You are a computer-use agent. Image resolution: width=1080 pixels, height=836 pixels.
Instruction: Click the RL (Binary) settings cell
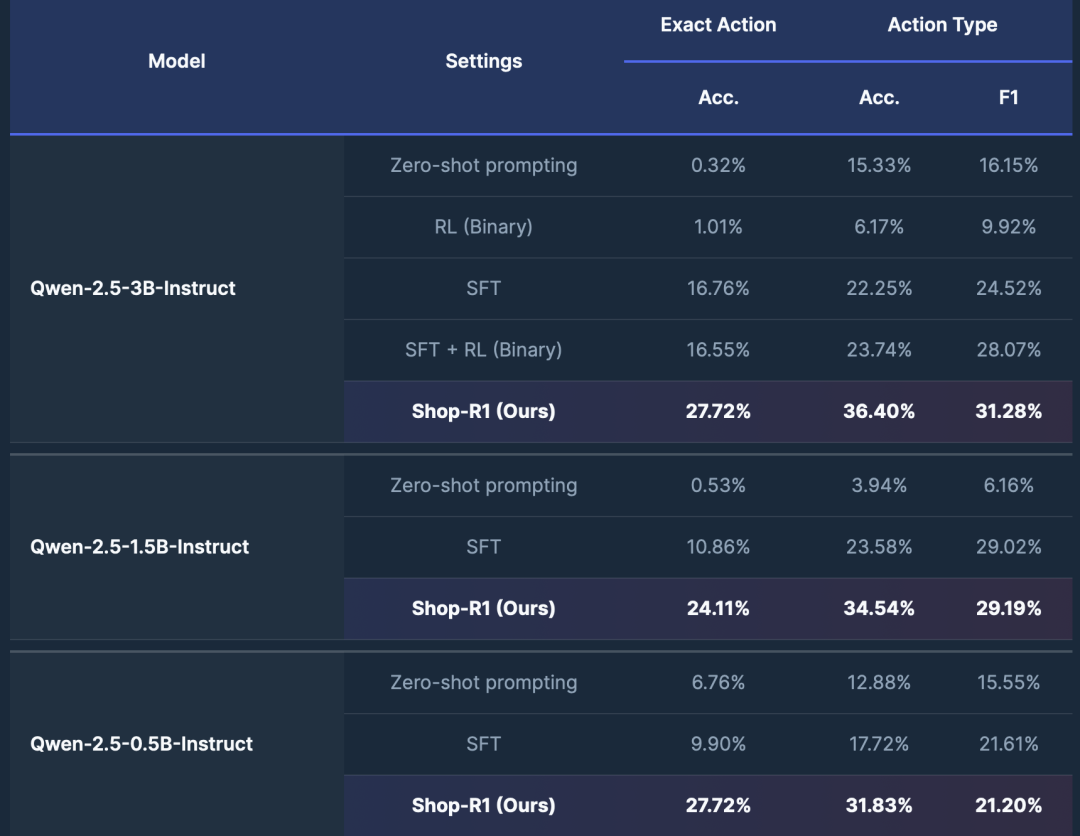pyautogui.click(x=484, y=227)
